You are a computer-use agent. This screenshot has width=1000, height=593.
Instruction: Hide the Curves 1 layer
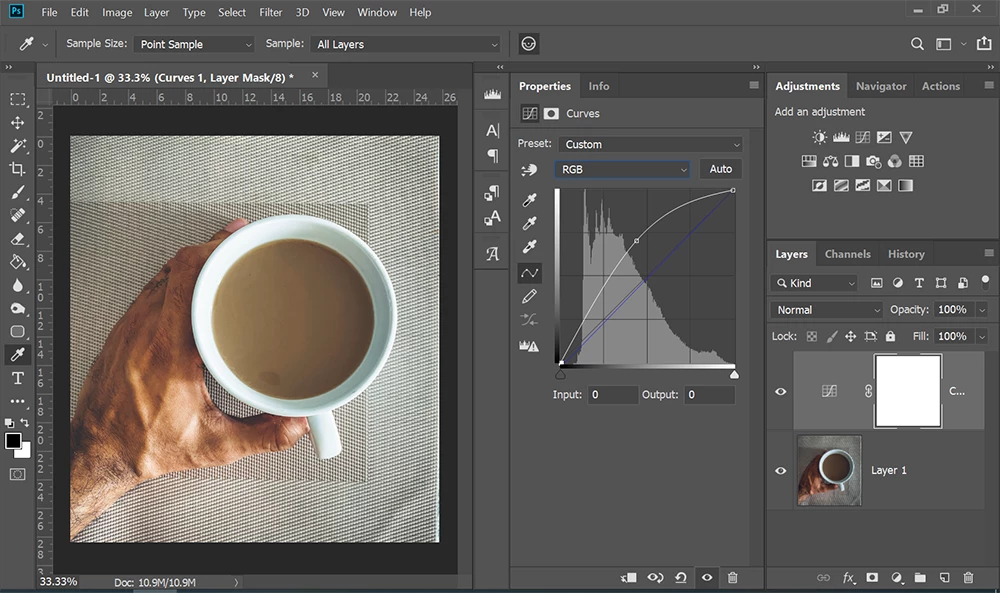(x=781, y=392)
